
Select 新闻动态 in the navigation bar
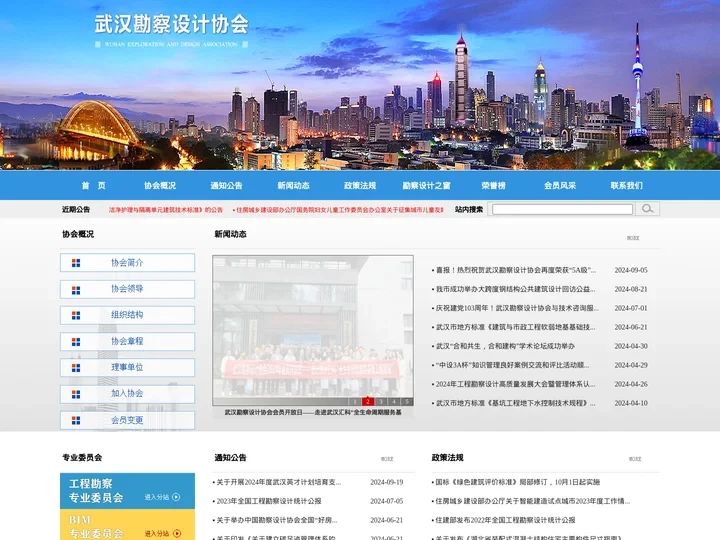click(x=293, y=186)
